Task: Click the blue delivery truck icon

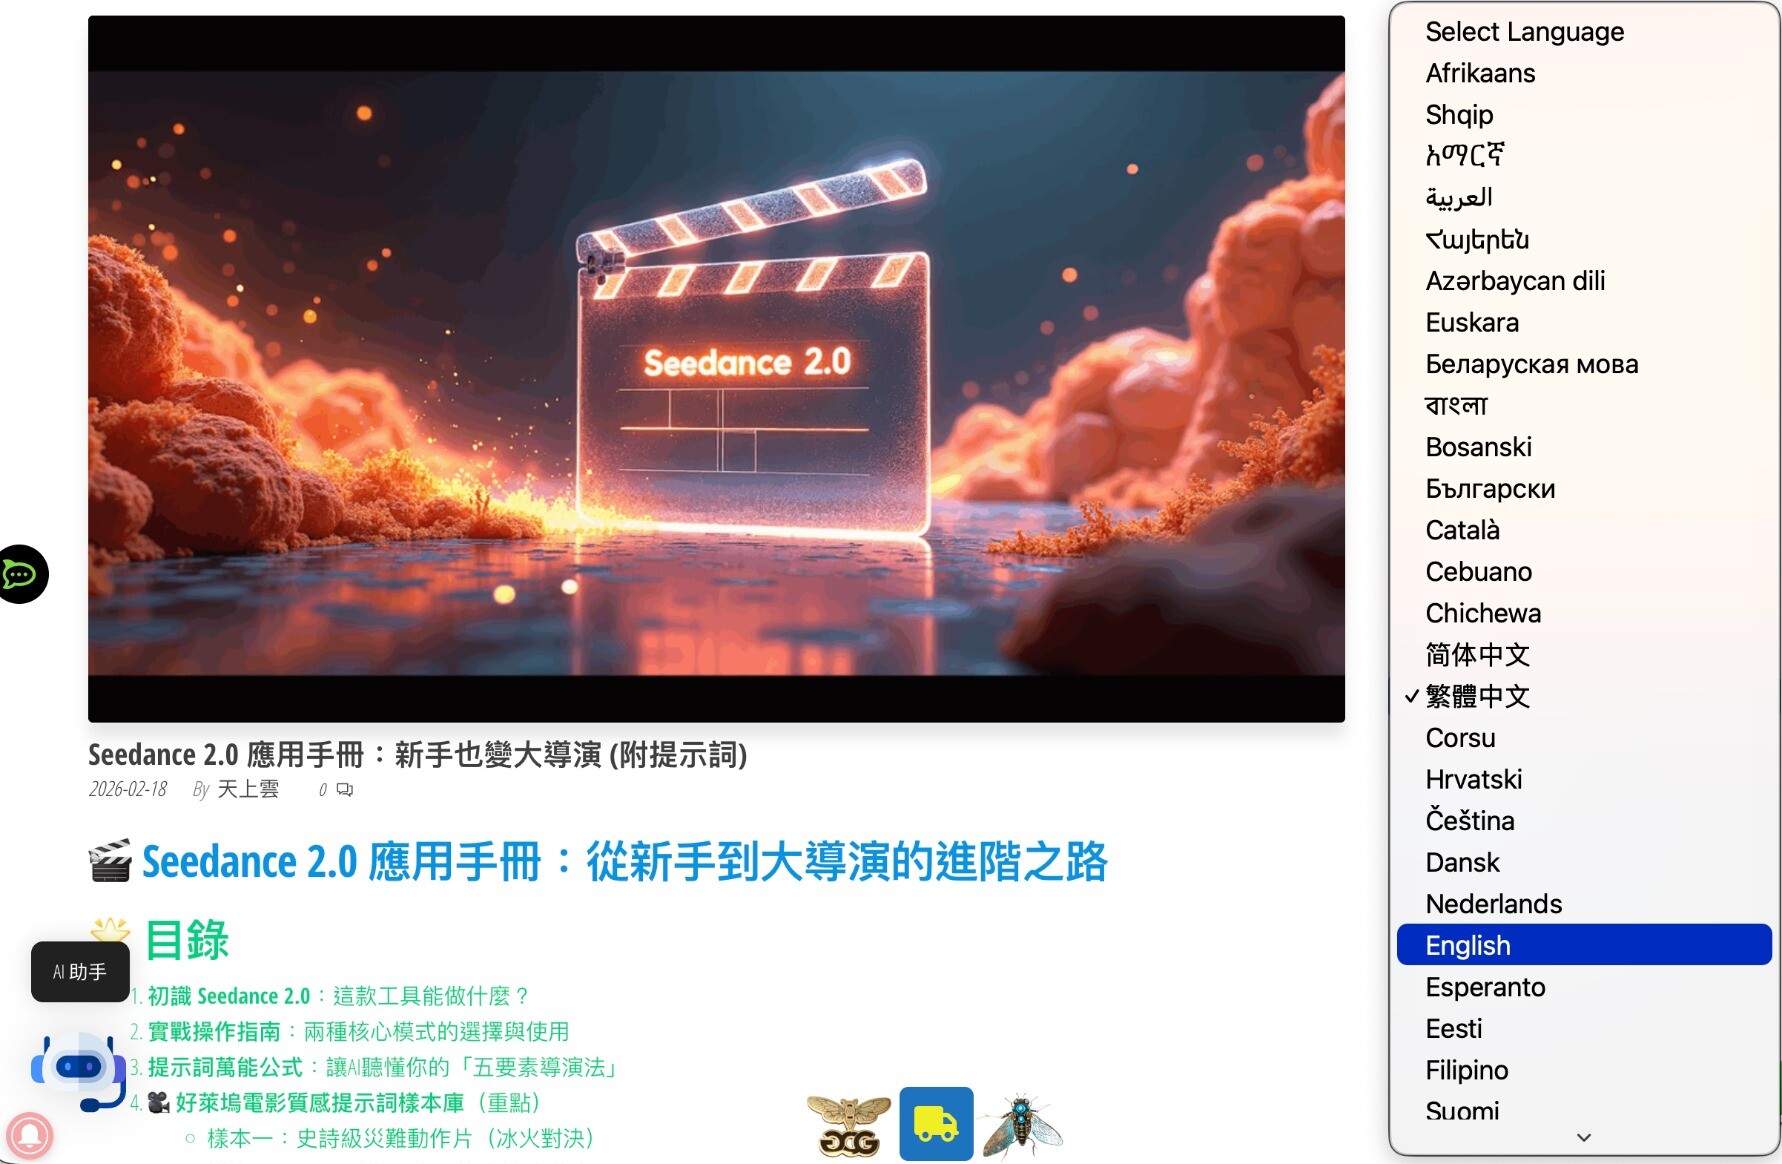Action: (935, 1123)
